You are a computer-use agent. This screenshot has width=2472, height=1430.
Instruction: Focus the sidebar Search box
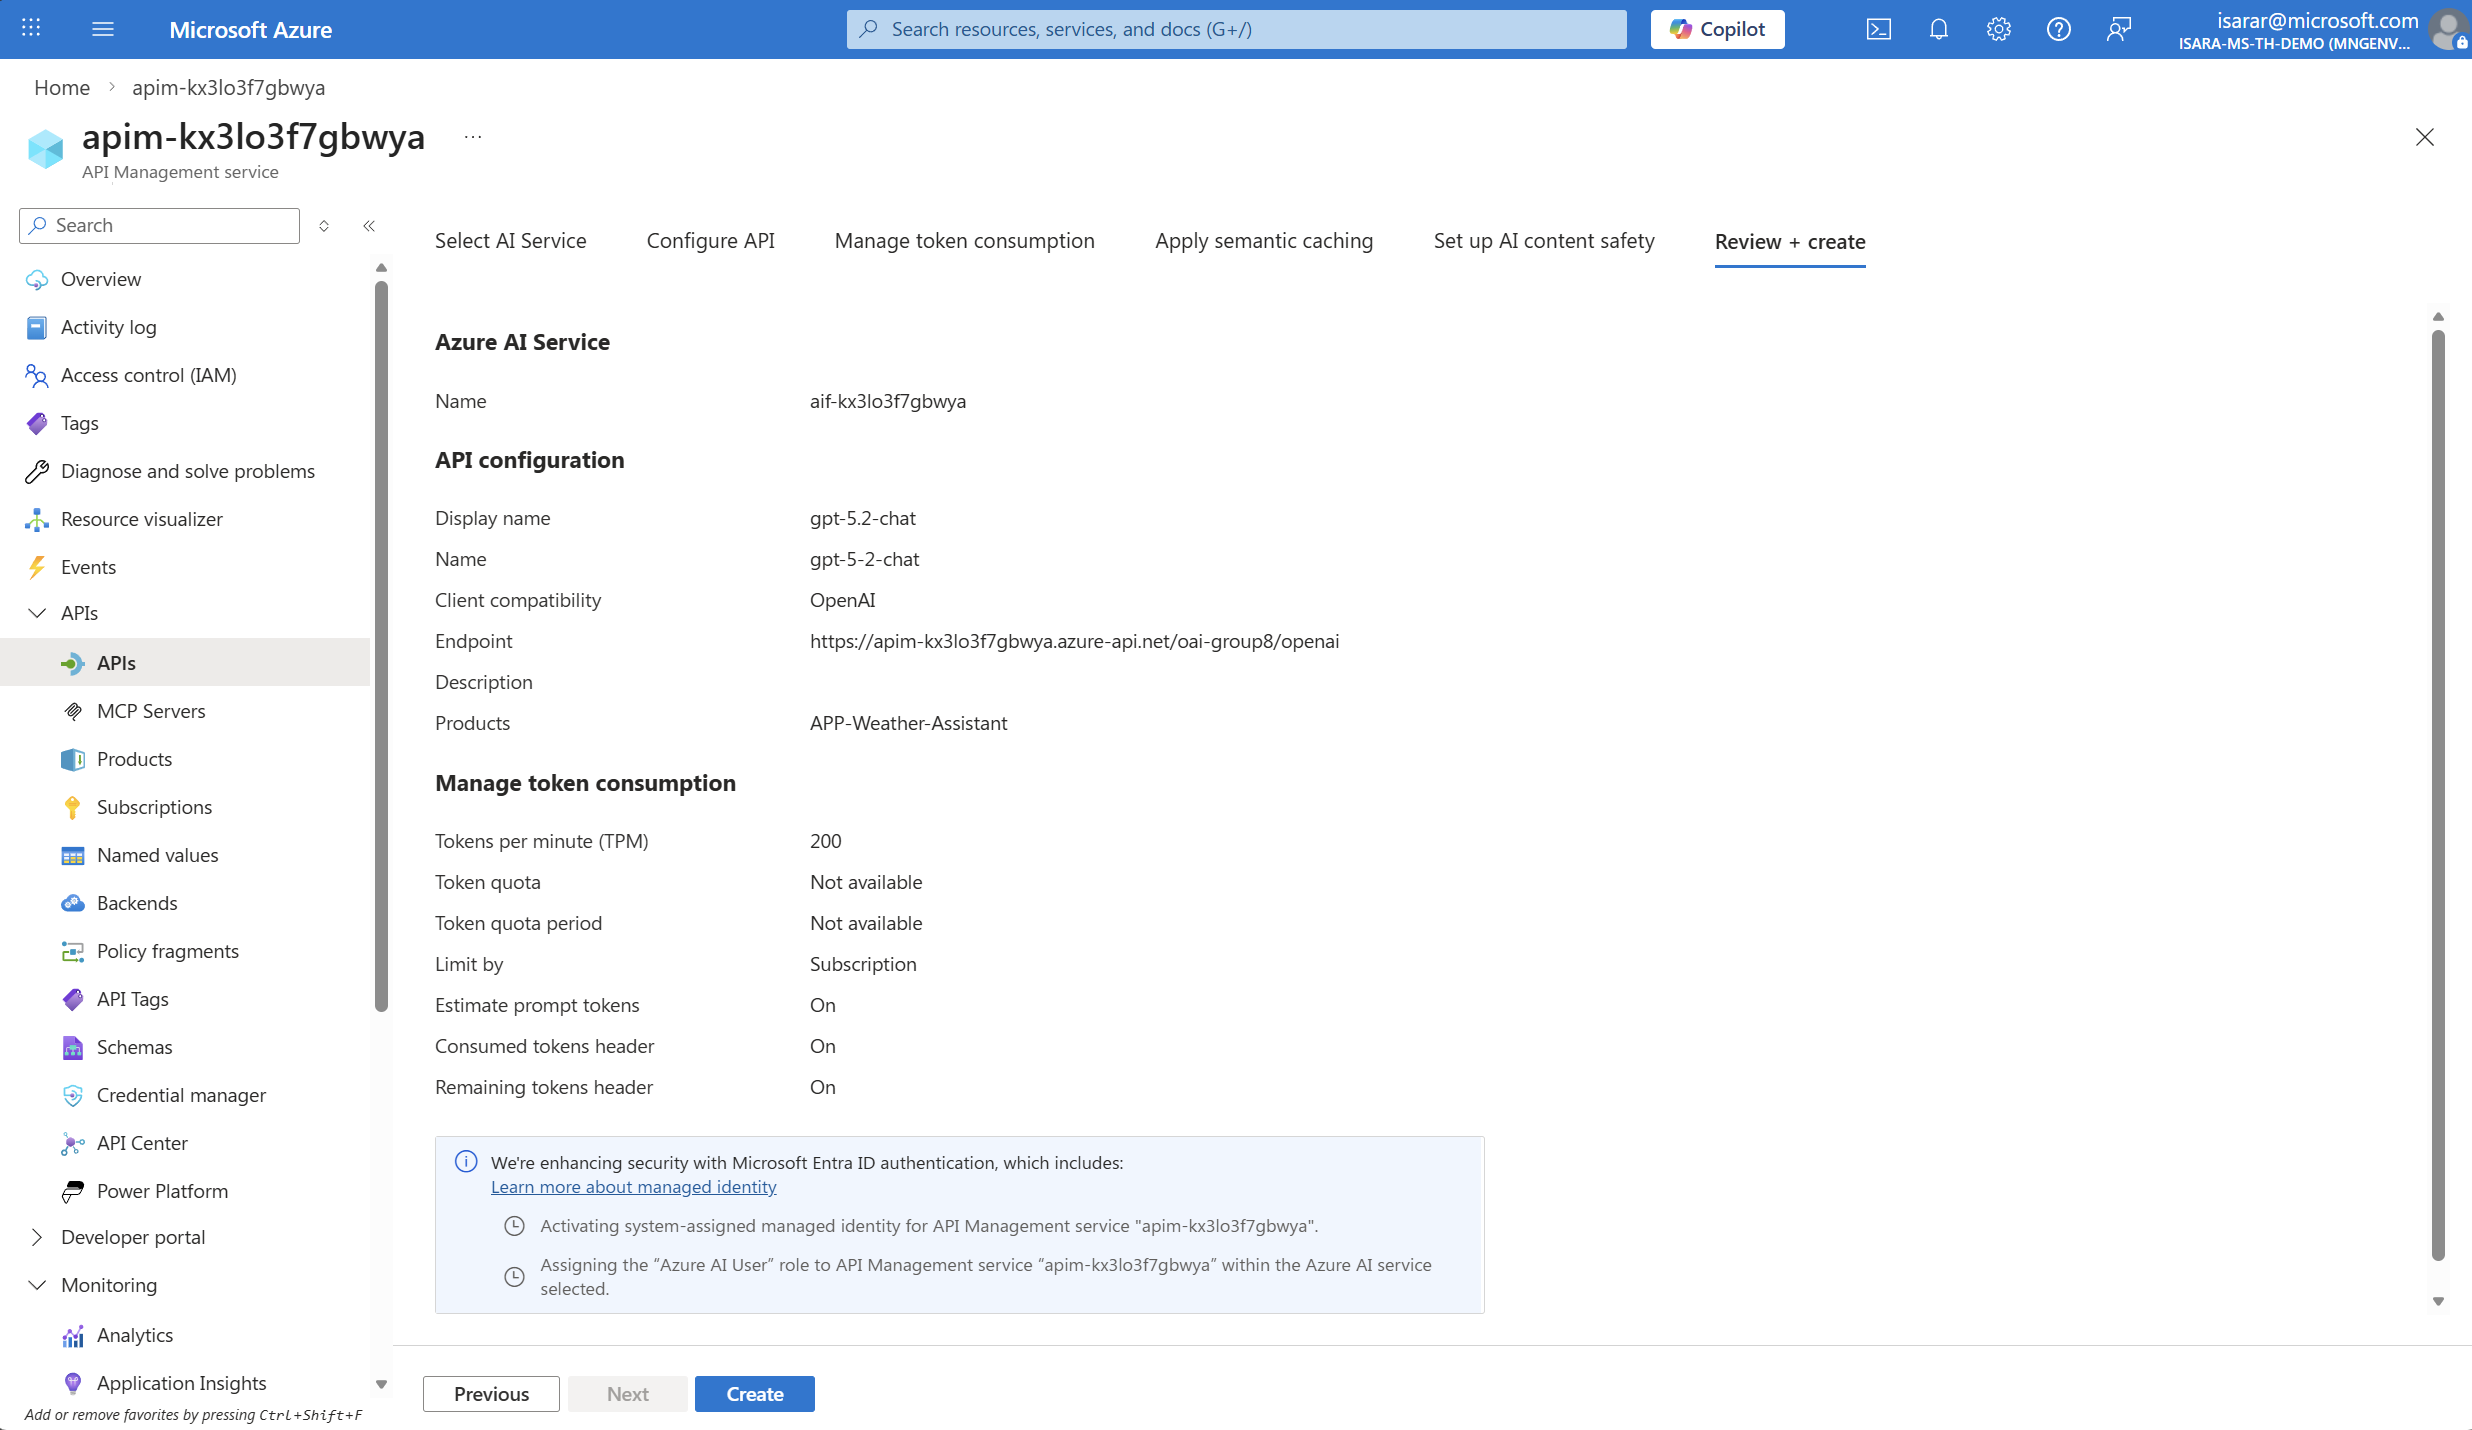pos(159,226)
